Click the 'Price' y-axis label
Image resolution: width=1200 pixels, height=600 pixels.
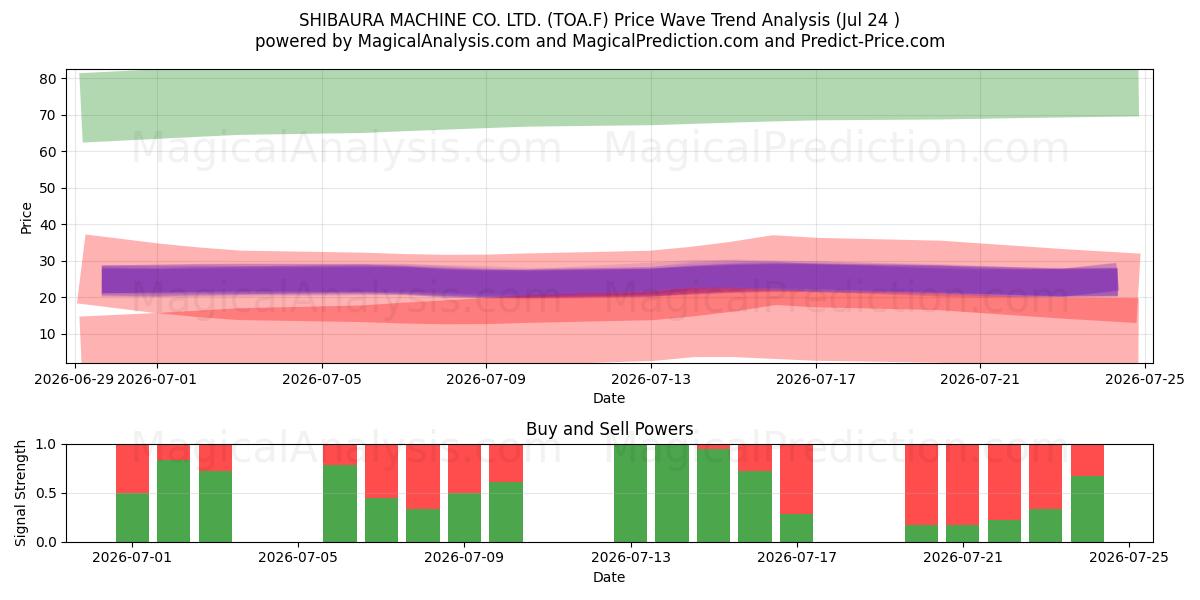coord(27,217)
